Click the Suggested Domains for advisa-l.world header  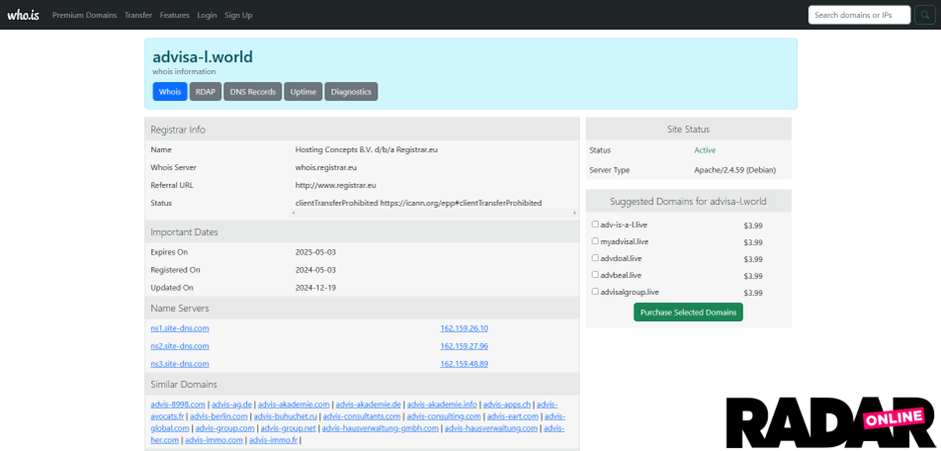[x=688, y=201]
